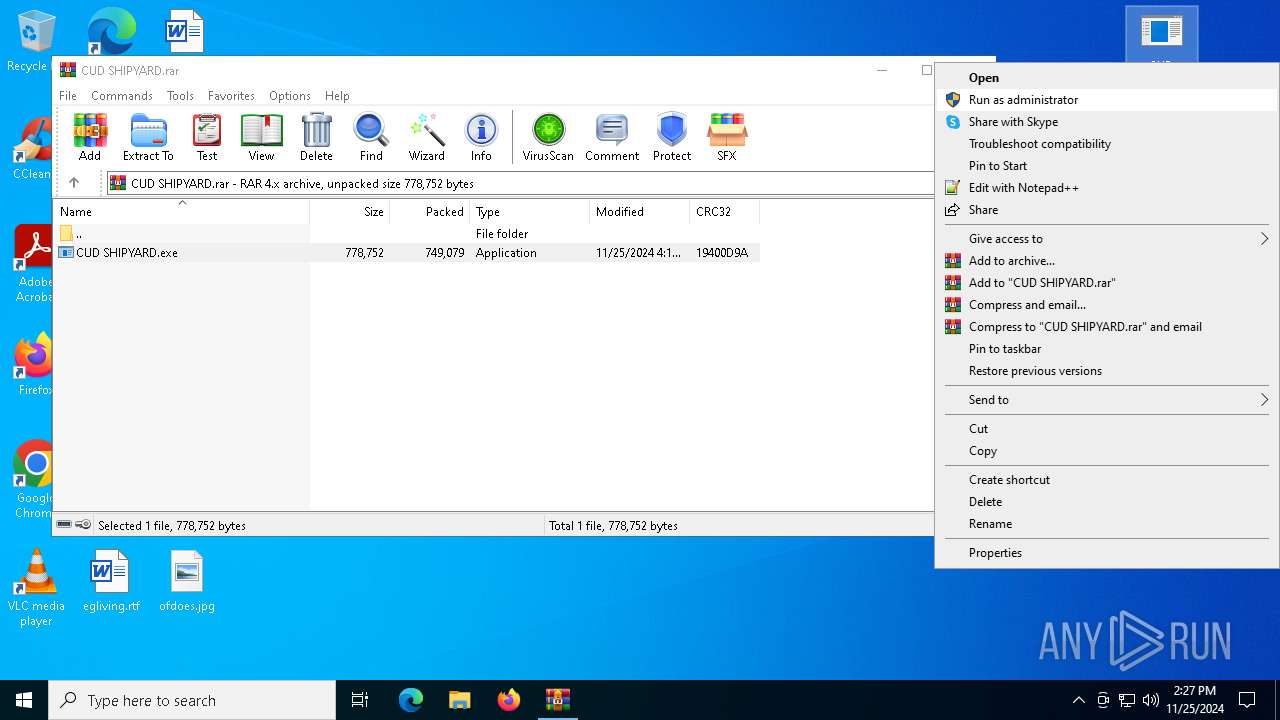Image resolution: width=1280 pixels, height=720 pixels.
Task: Open the File menu in WinRAR
Action: (68, 96)
